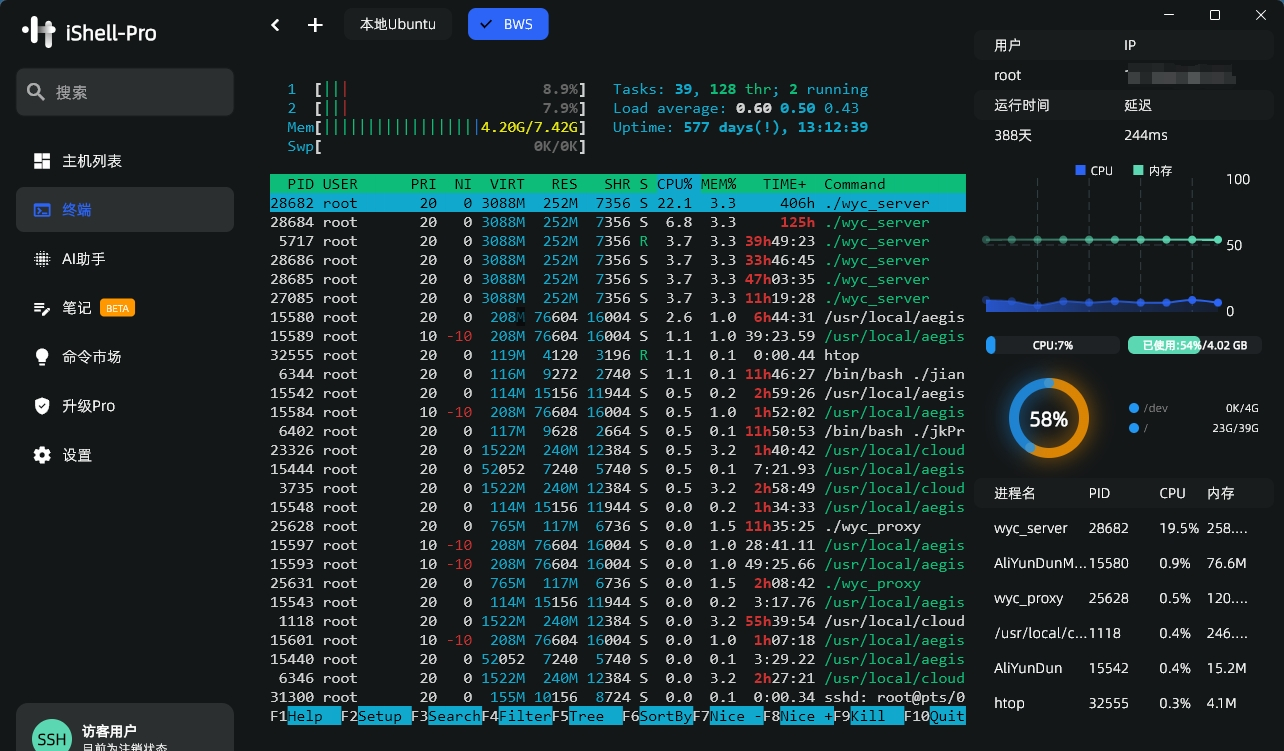Maximize the iShell-Pro window

(1215, 15)
